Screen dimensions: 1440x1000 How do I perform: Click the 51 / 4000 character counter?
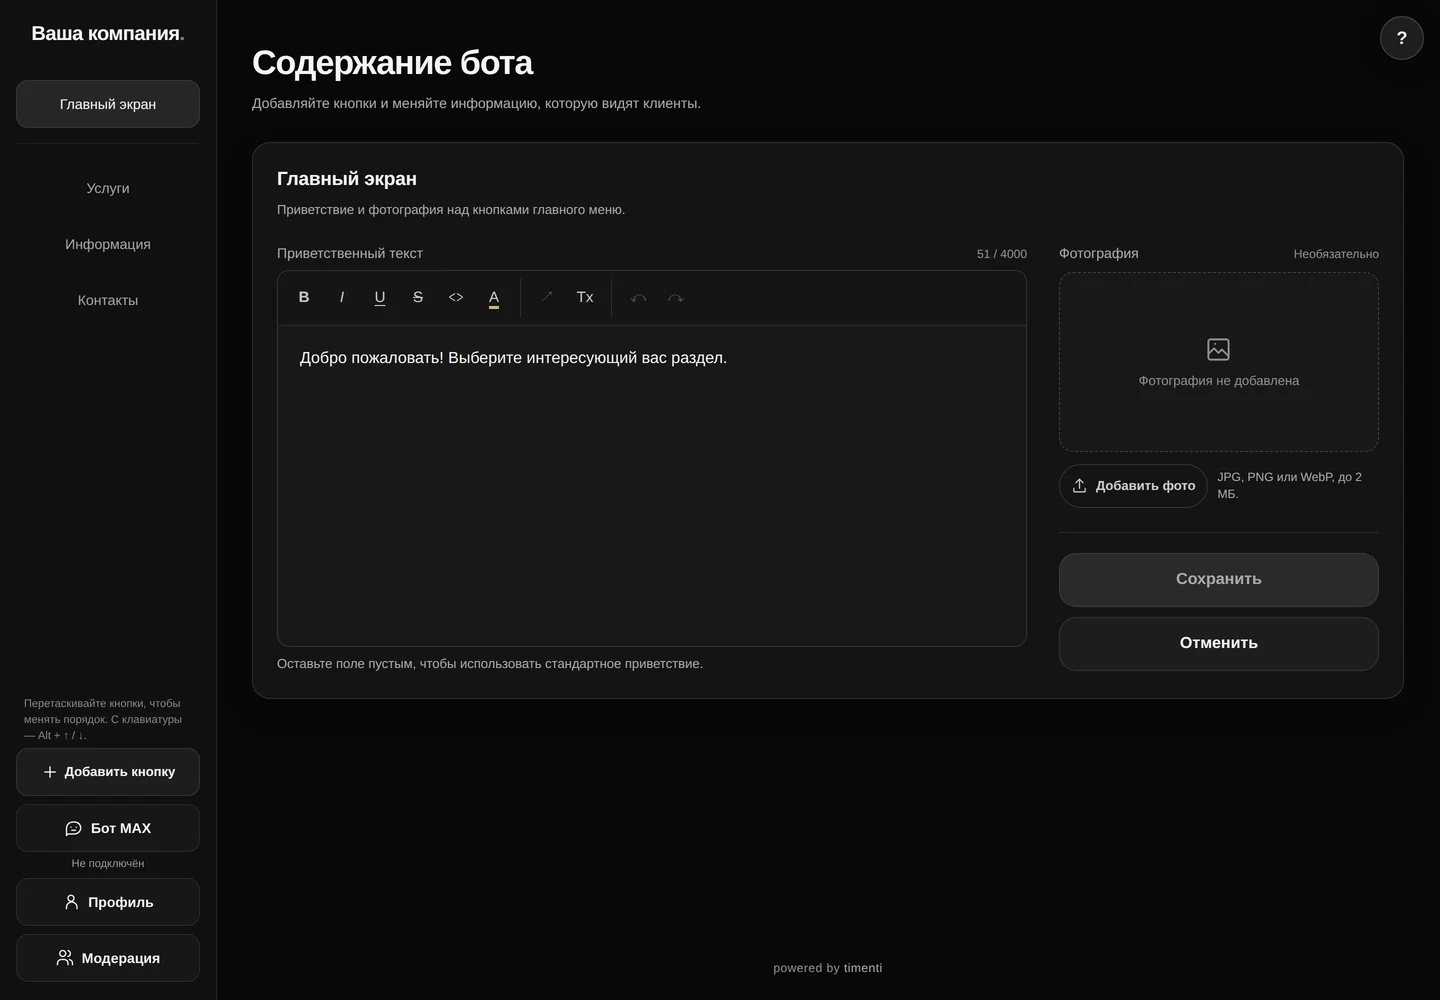point(1001,254)
